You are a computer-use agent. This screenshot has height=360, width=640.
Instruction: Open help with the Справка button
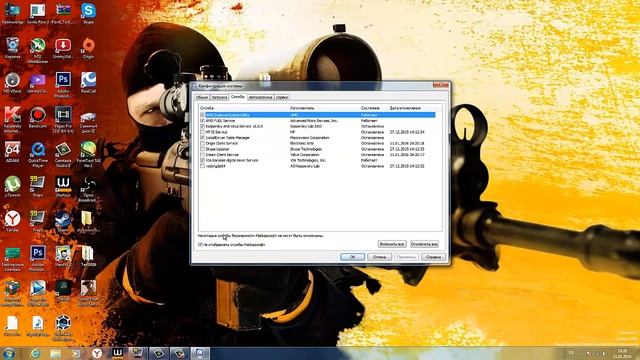coord(433,257)
